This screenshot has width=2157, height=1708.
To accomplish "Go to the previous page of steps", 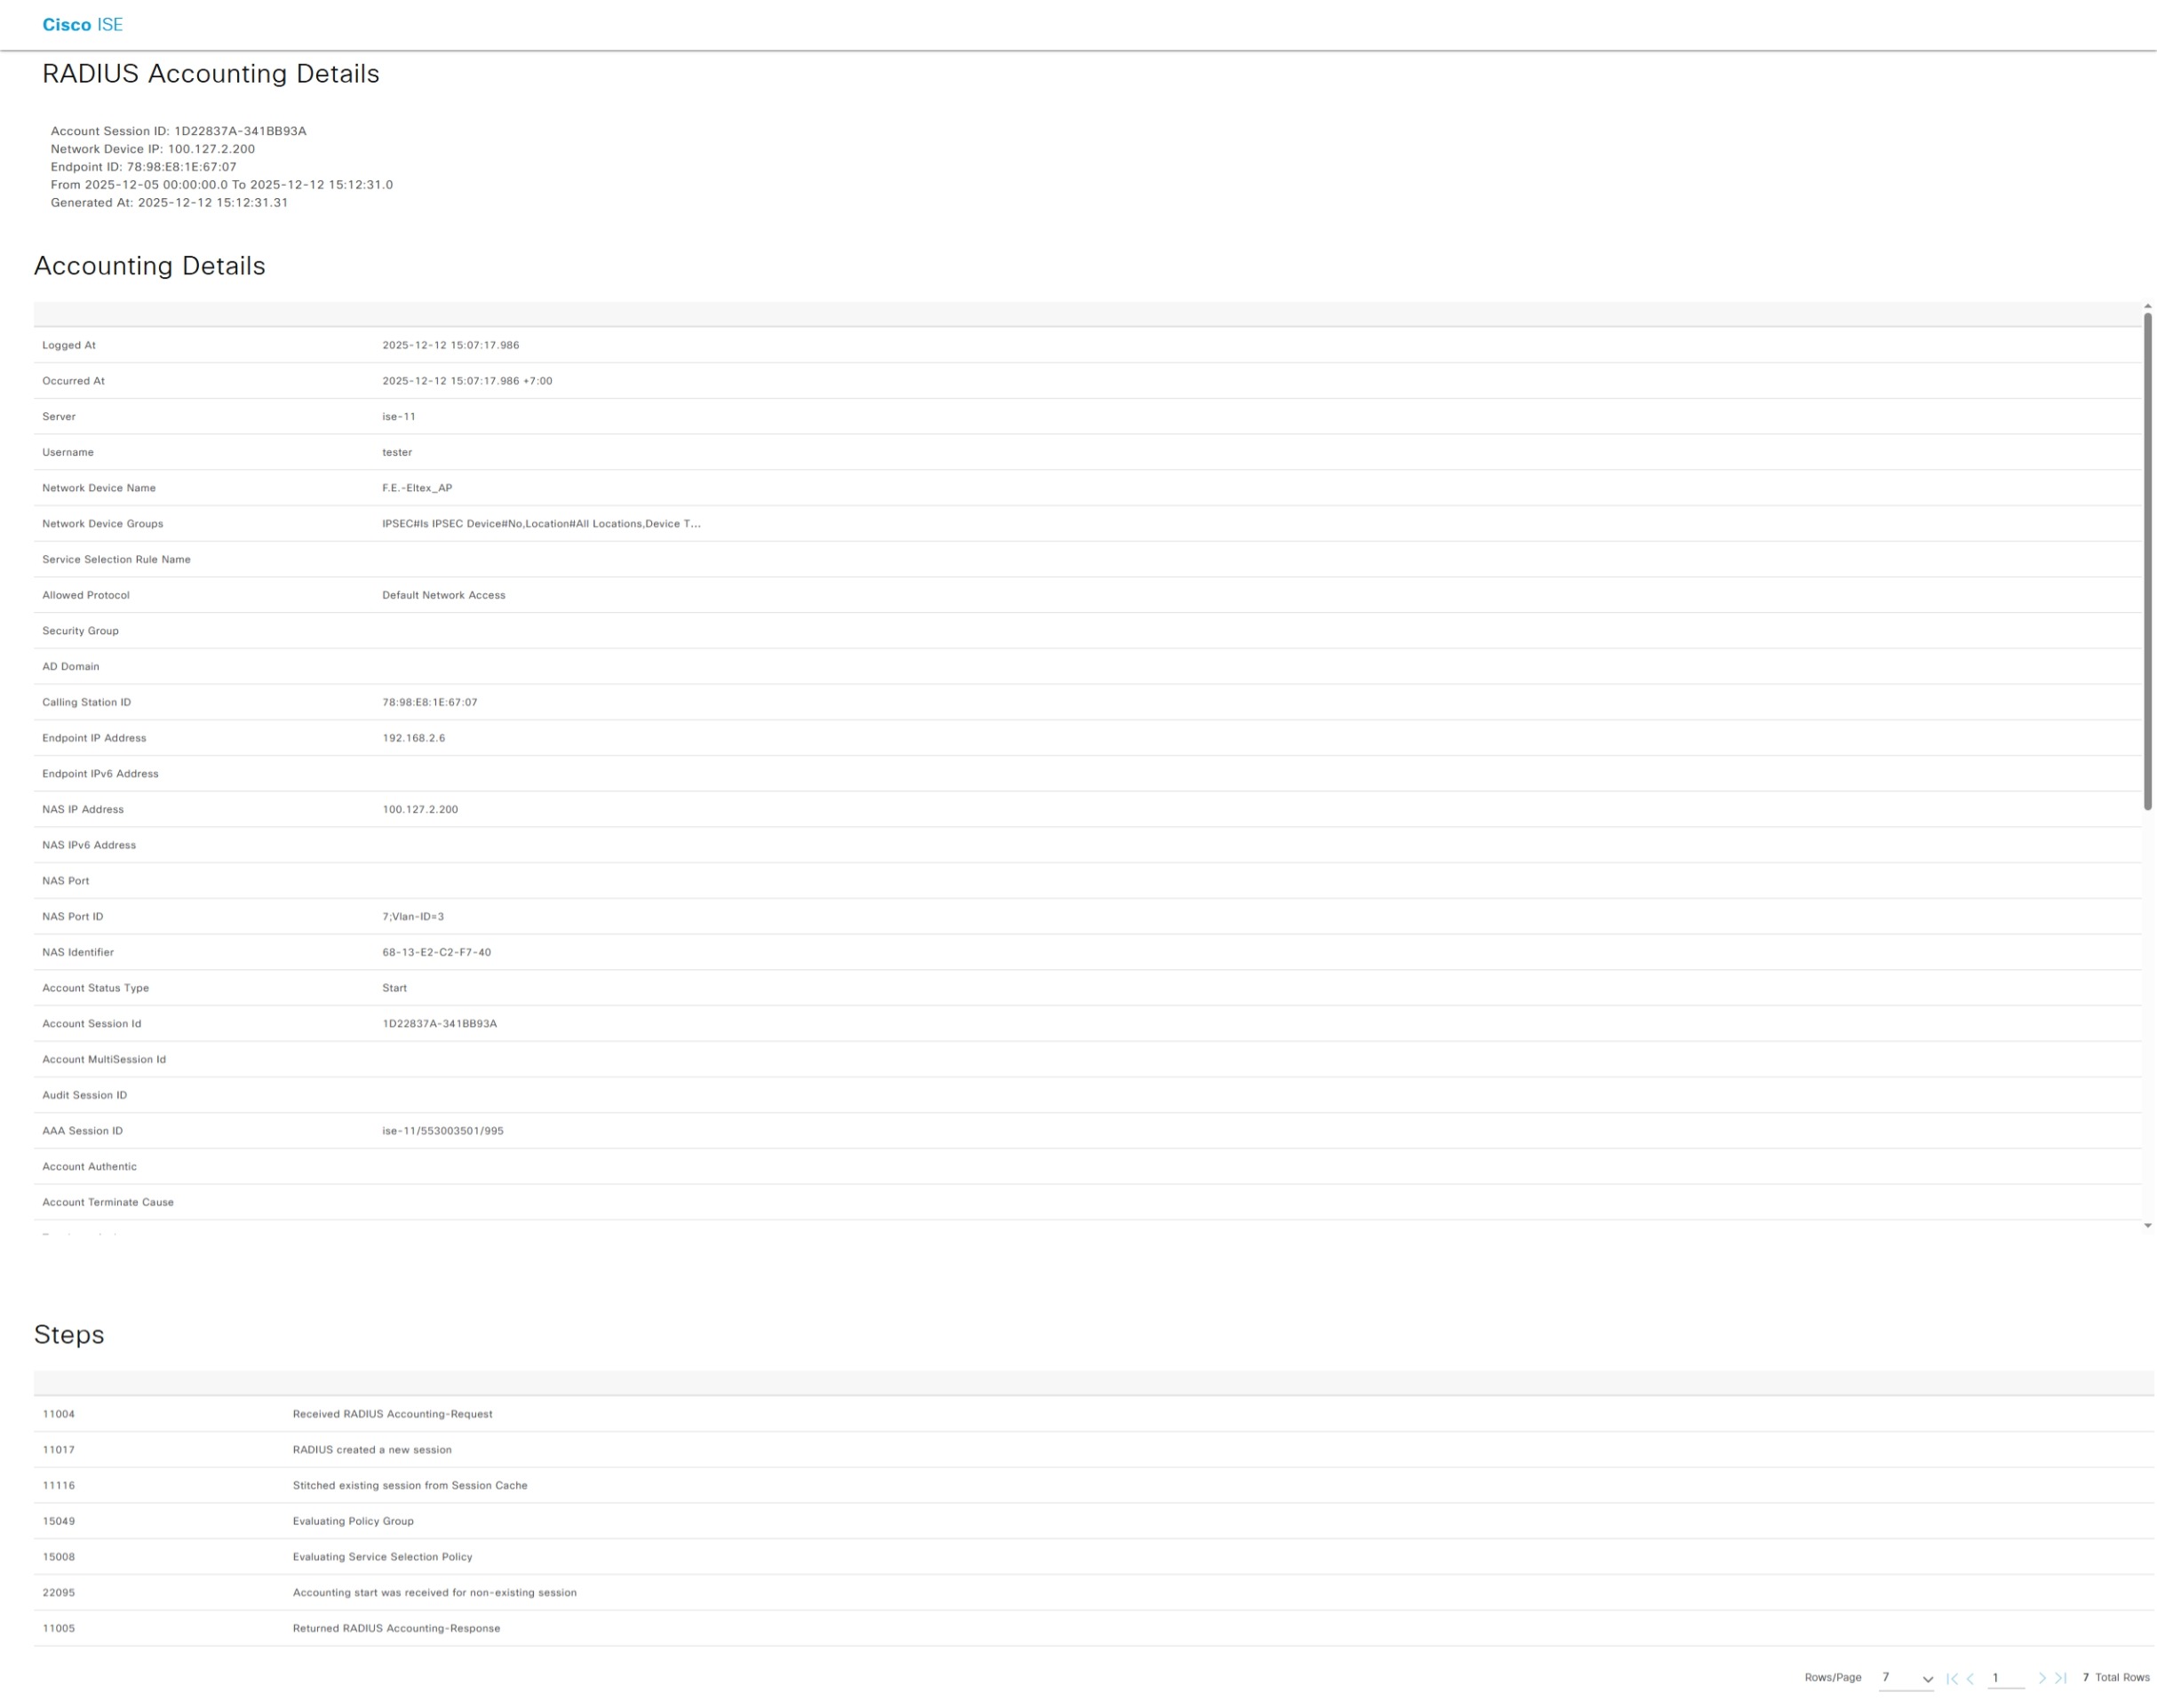I will point(1970,1678).
